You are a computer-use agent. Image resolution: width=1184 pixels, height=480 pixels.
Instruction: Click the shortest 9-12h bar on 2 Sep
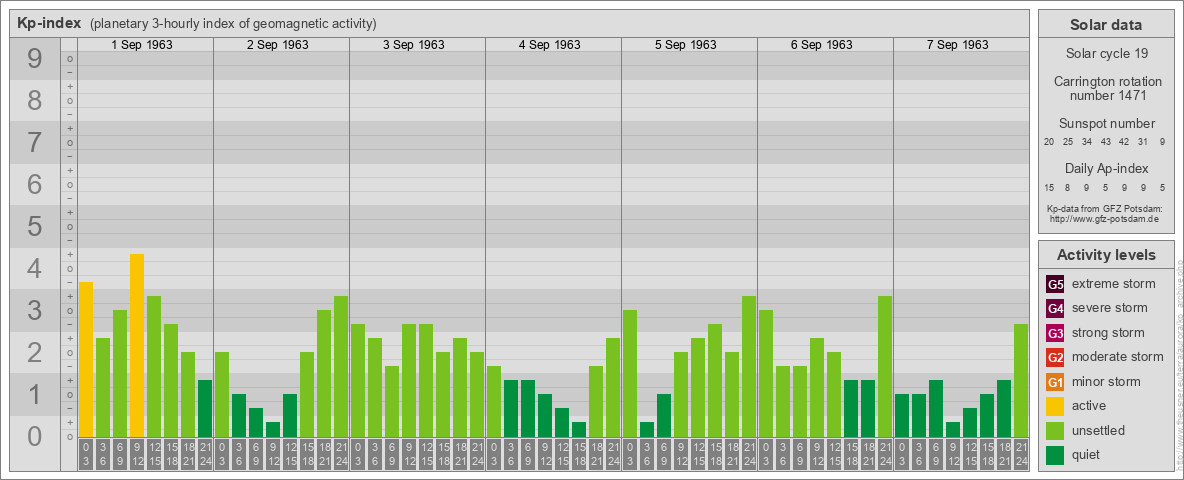(x=273, y=429)
